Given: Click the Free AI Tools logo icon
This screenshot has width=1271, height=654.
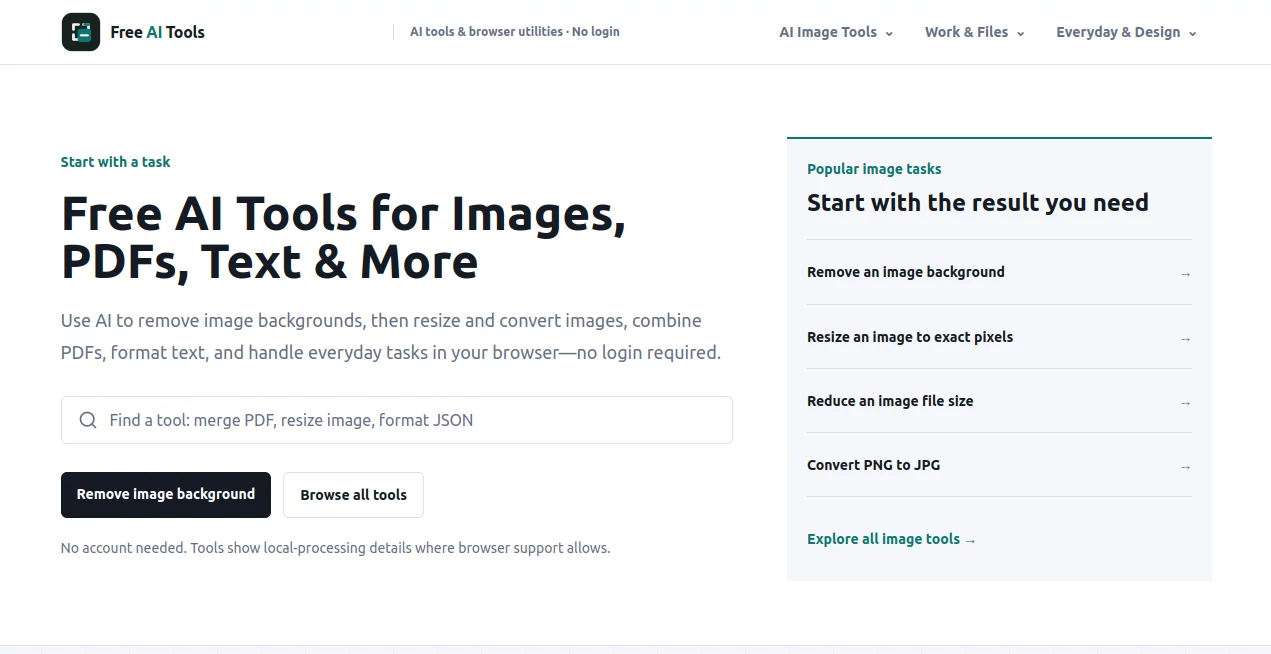Looking at the screenshot, I should coord(81,32).
